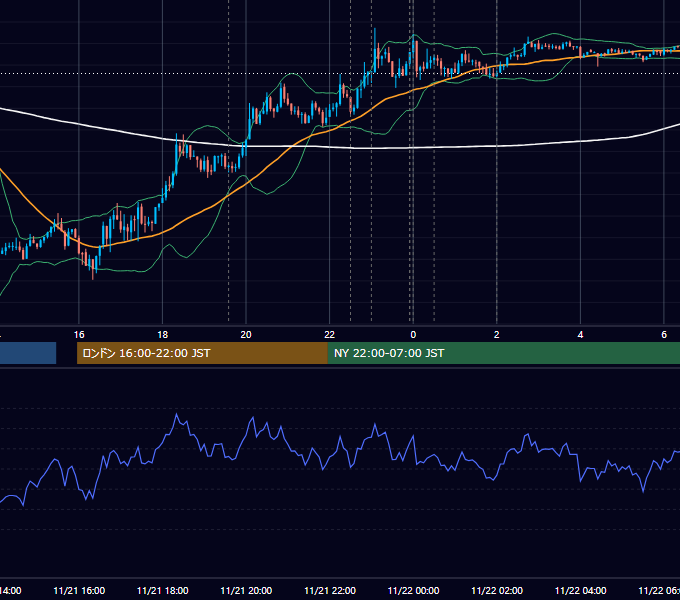Click the 11/21 20:00 date label
This screenshot has height=600, width=680.
(246, 590)
